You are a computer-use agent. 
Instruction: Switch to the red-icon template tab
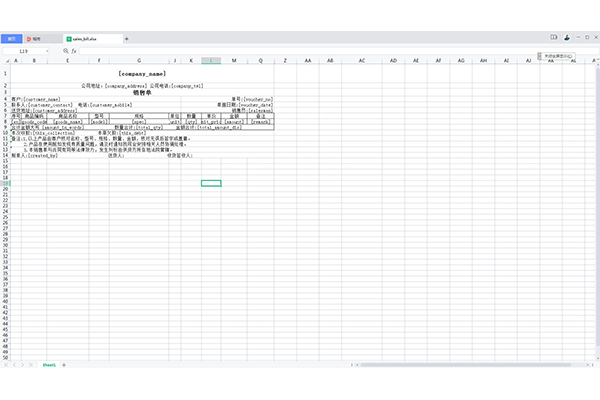[x=43, y=39]
